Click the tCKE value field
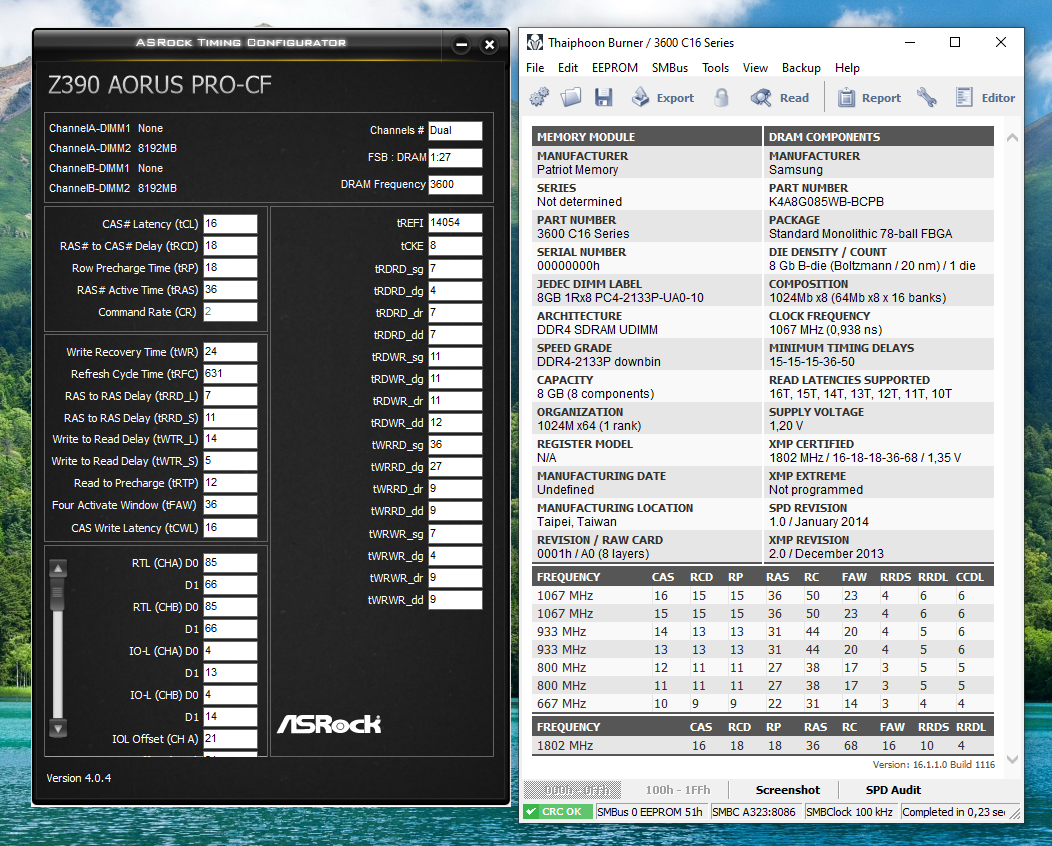 pyautogui.click(x=456, y=246)
